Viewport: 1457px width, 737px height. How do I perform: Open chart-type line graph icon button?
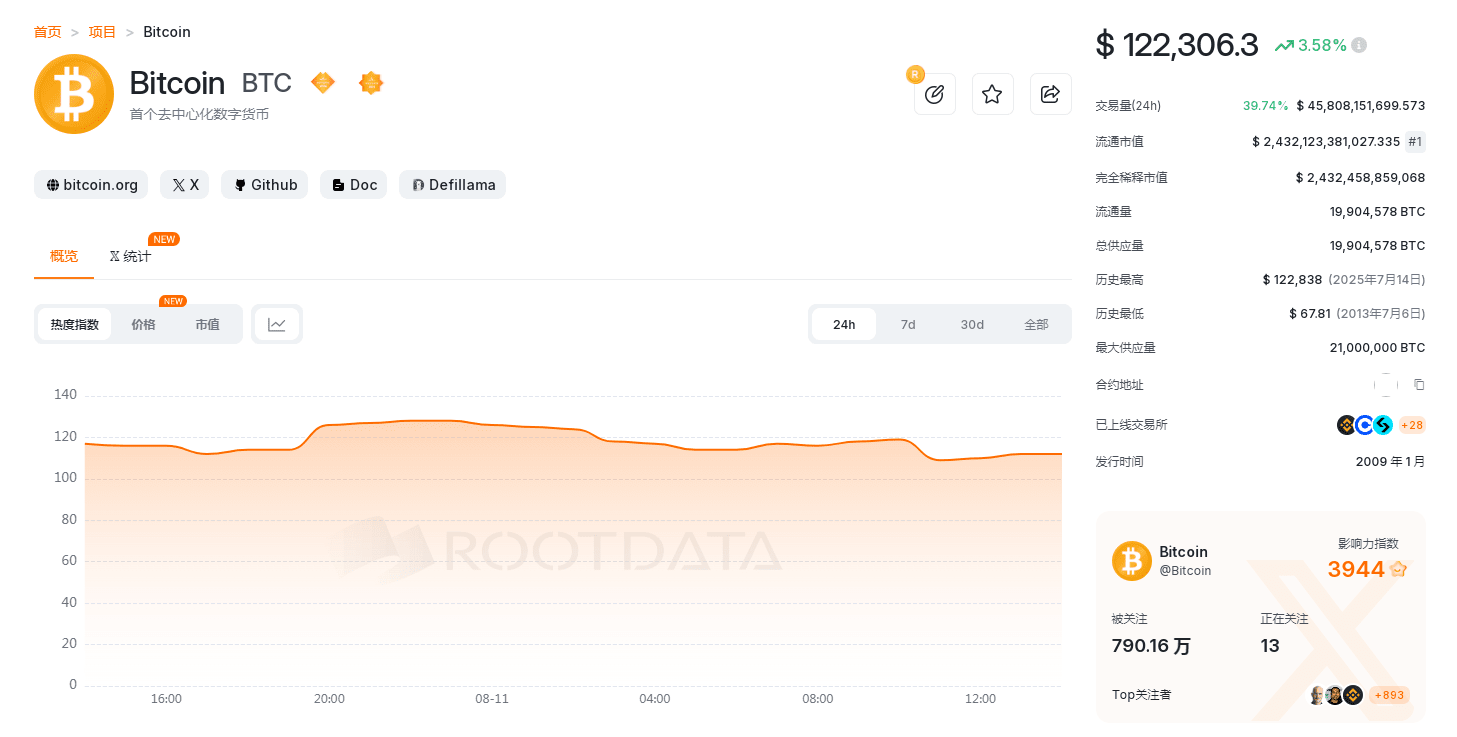(x=277, y=324)
